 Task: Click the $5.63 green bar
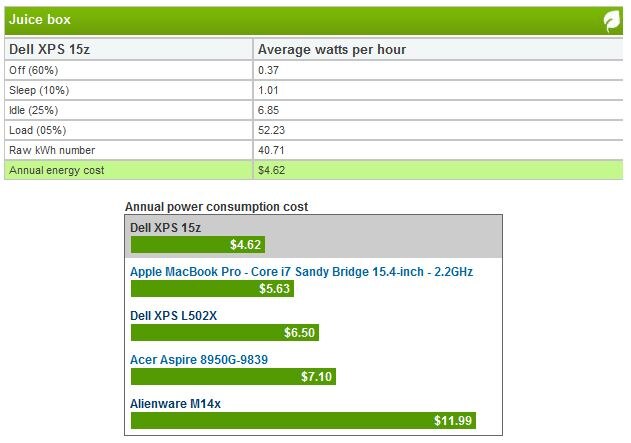click(x=212, y=288)
